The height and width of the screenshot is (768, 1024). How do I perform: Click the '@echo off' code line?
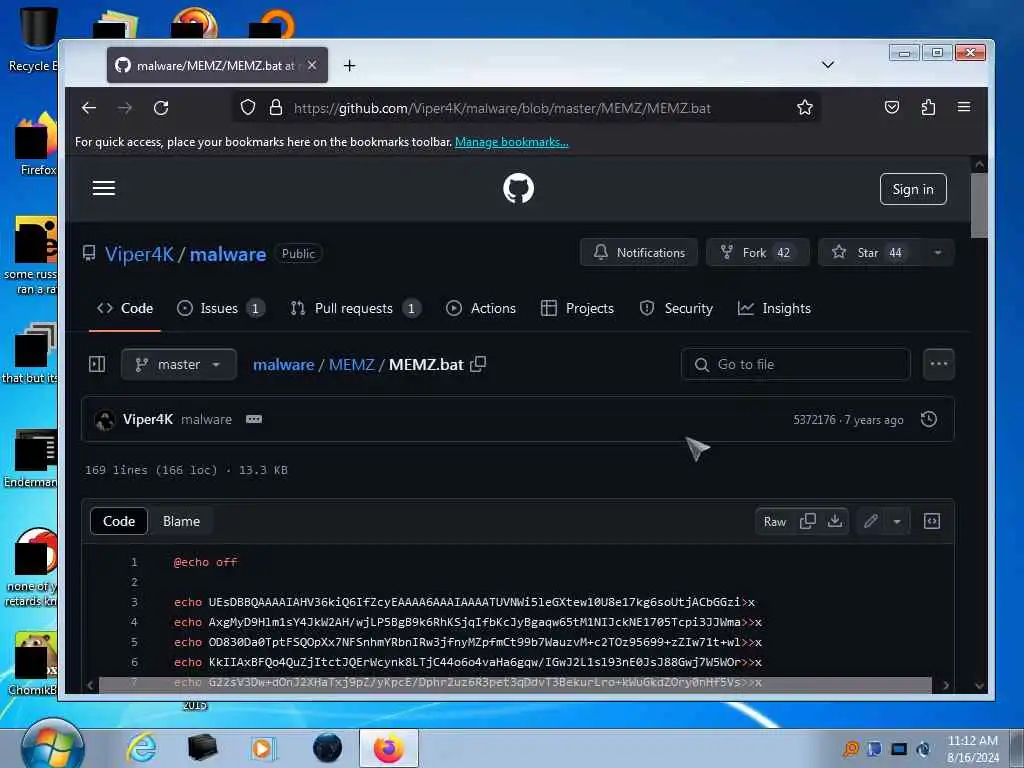tap(205, 562)
